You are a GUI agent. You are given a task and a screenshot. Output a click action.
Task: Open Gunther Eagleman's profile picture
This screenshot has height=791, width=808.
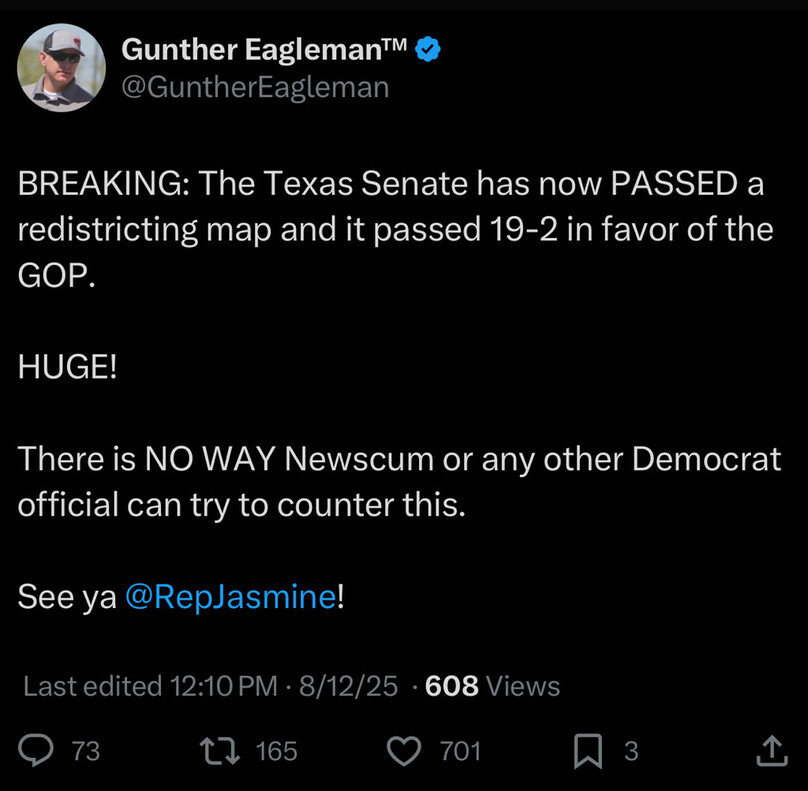point(61,68)
